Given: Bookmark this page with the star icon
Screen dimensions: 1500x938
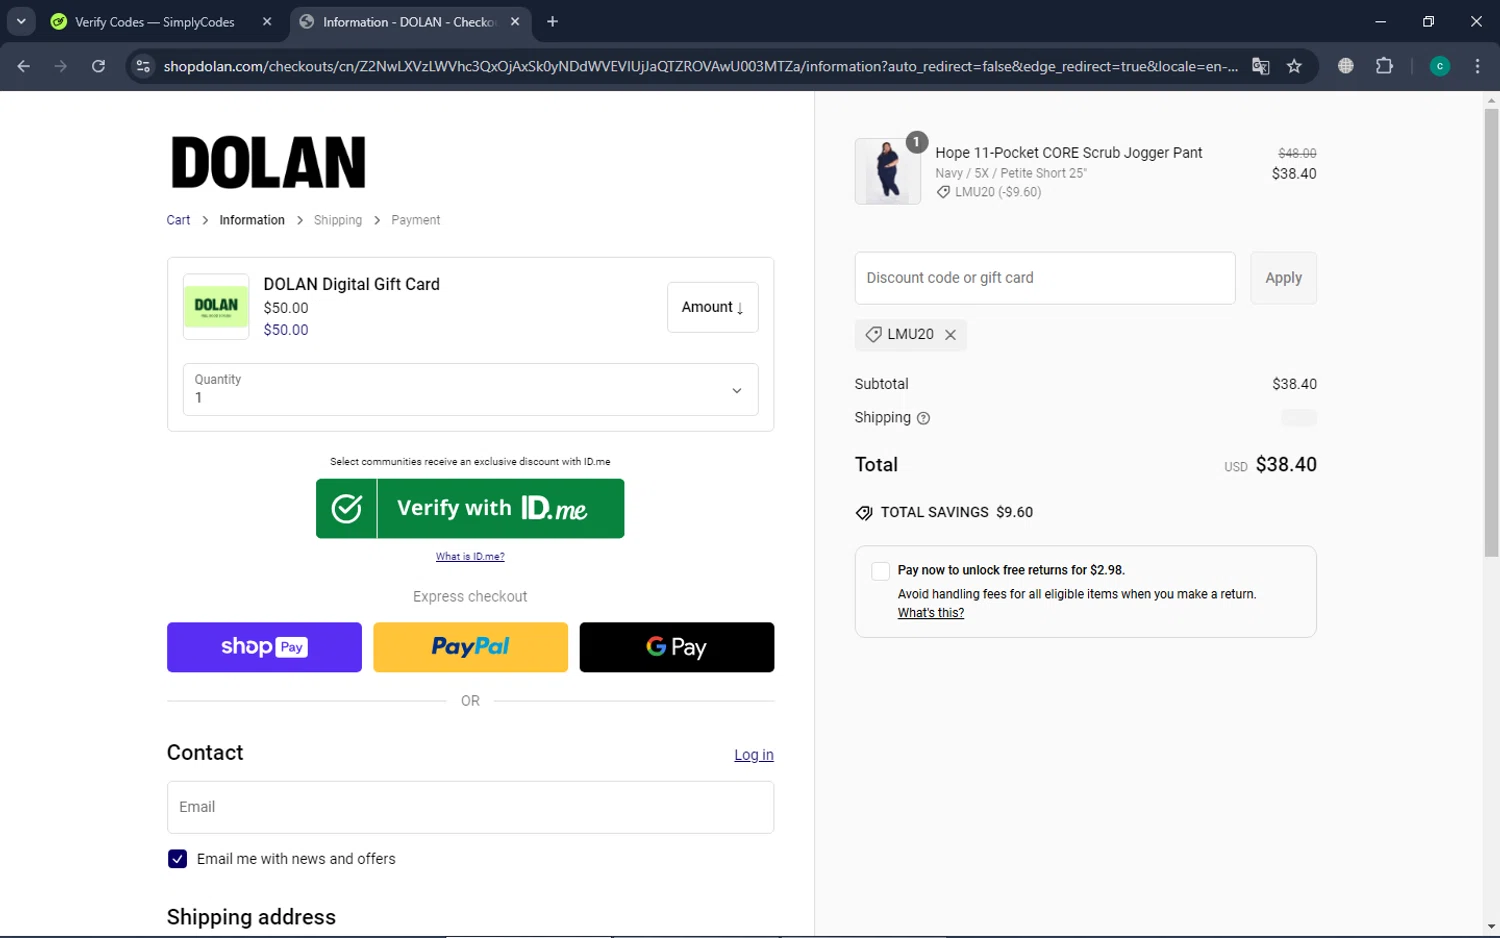Looking at the screenshot, I should 1294,66.
